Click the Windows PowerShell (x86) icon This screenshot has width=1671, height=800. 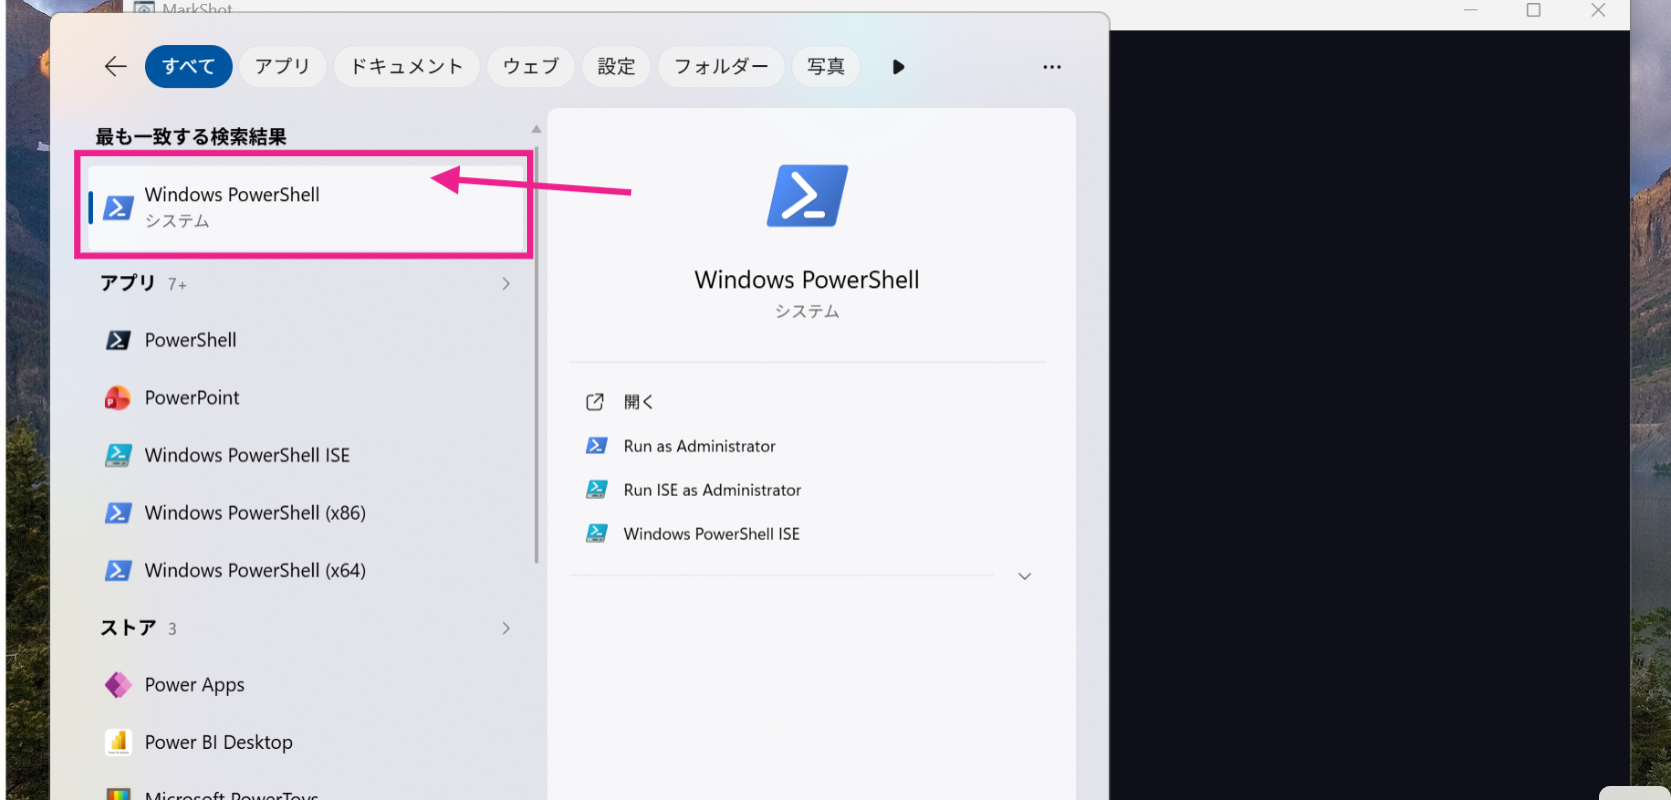click(x=118, y=513)
